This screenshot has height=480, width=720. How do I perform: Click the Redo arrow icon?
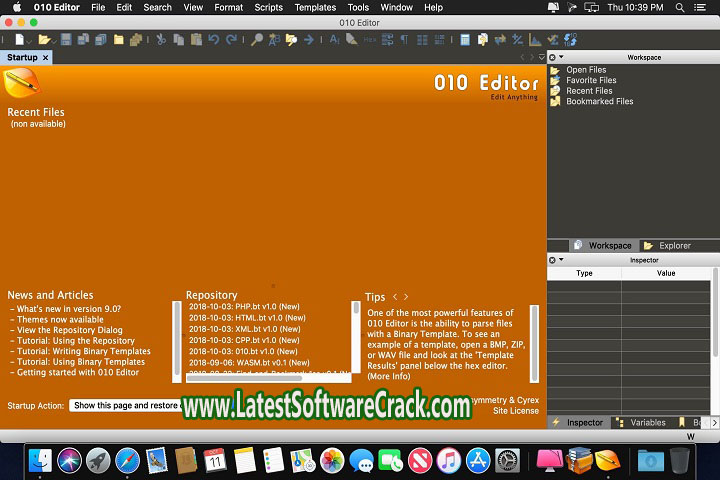coord(231,40)
